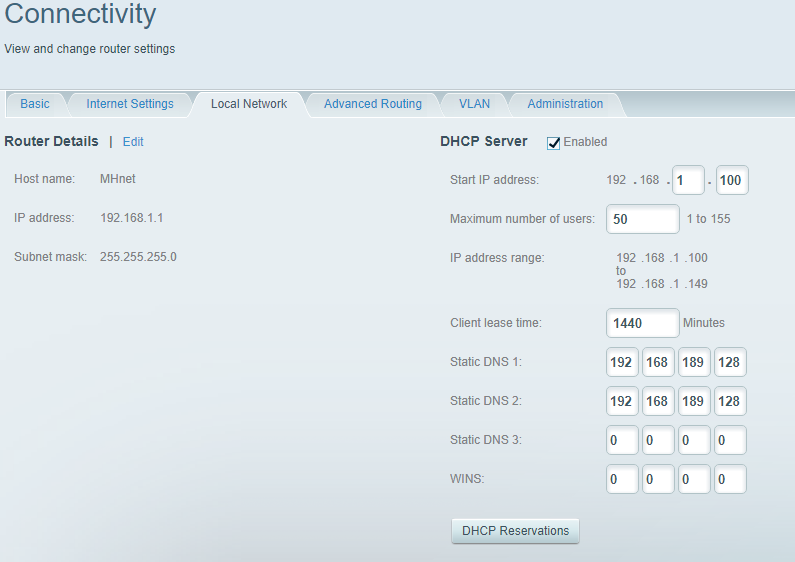This screenshot has width=795, height=562.
Task: Click the Start IP address last octet field
Action: (732, 180)
